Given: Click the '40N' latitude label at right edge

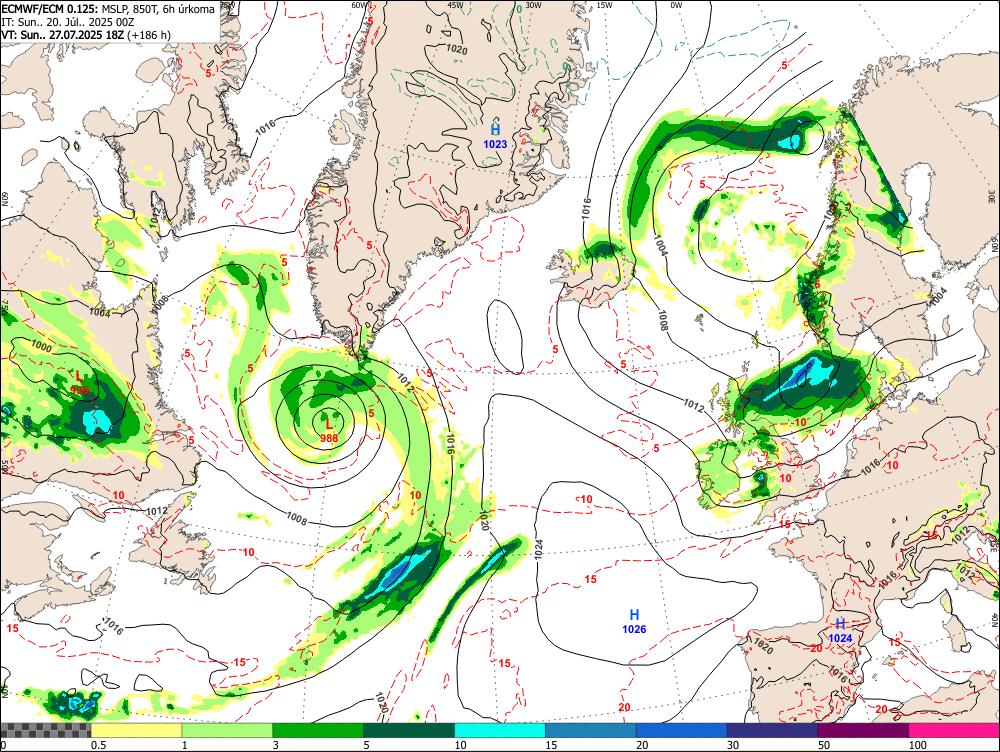Looking at the screenshot, I should pos(993,620).
